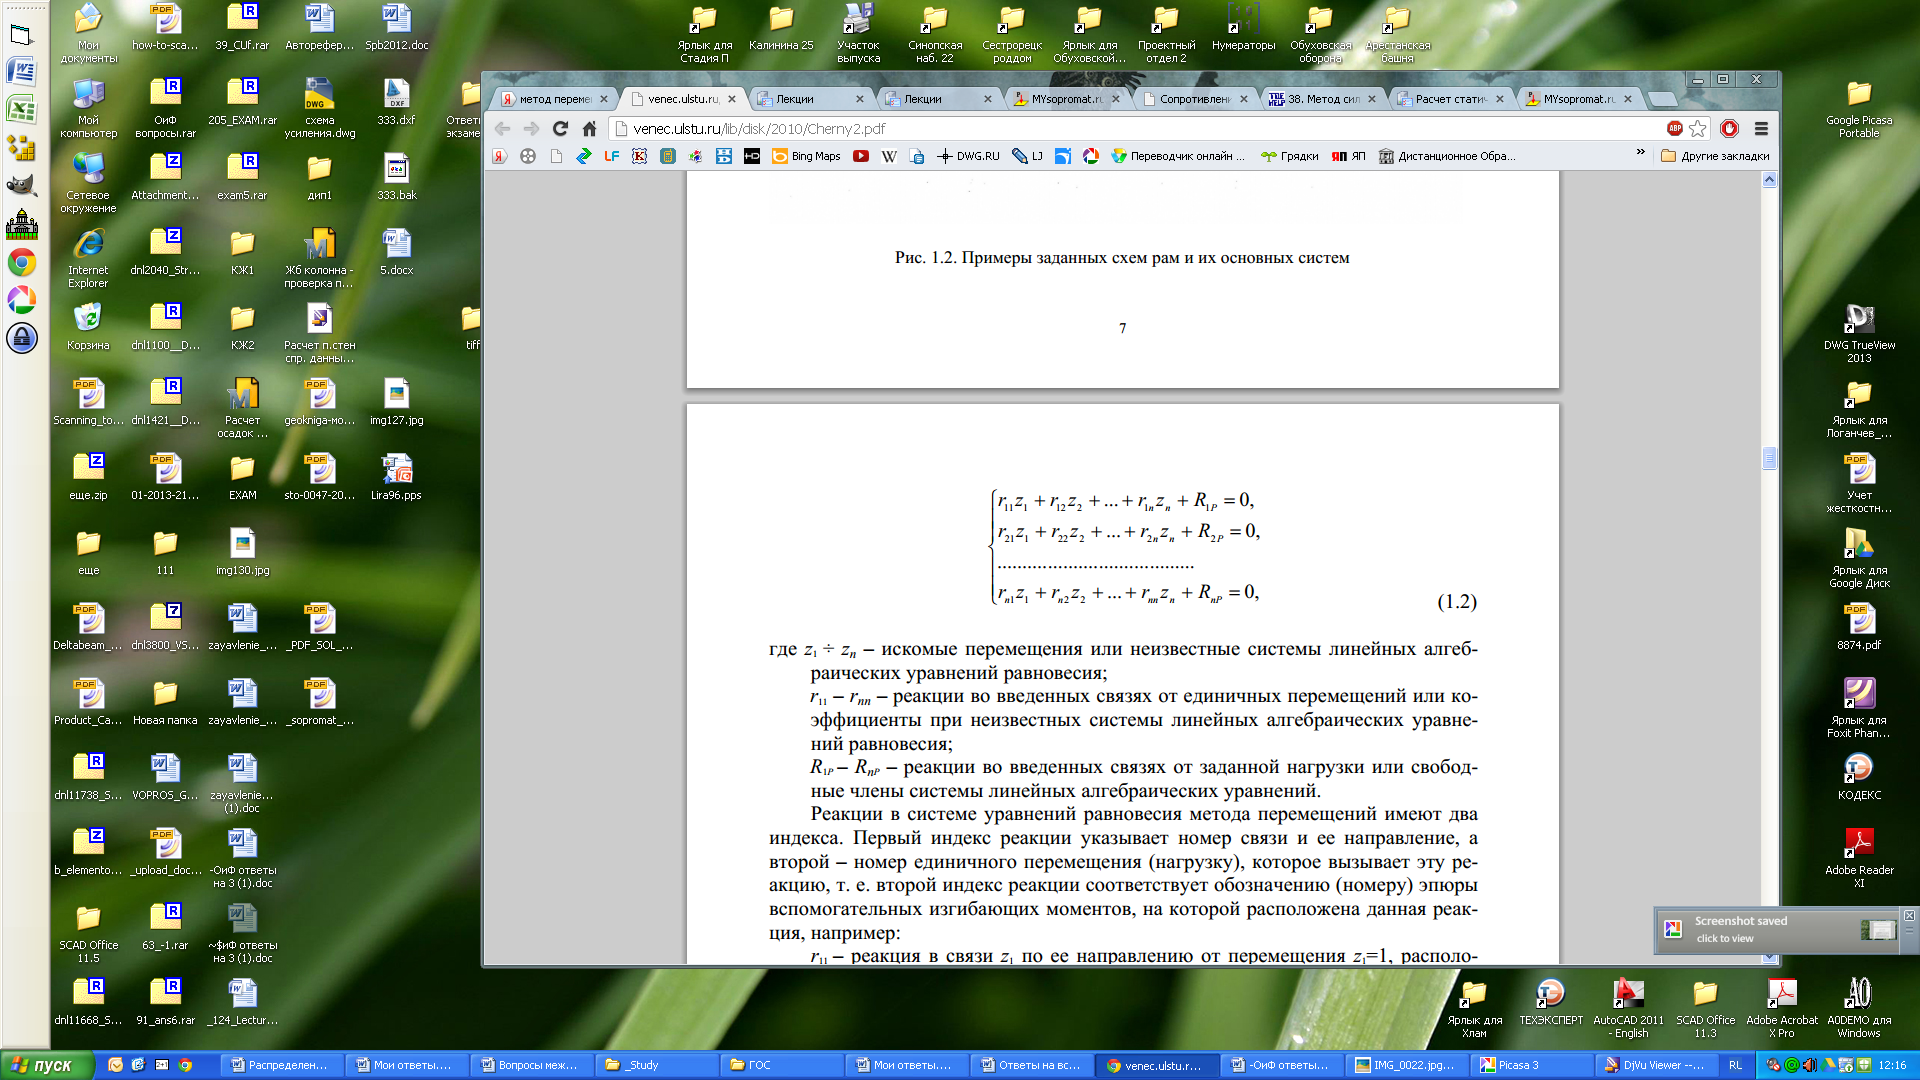
Task: Open the YouTube bookmark icon
Action: [861, 156]
